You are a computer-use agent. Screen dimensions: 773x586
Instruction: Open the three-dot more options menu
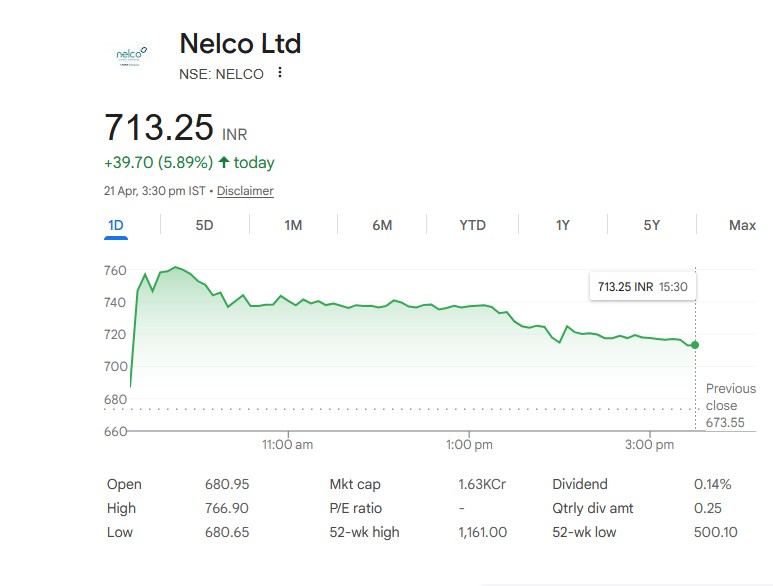click(280, 73)
